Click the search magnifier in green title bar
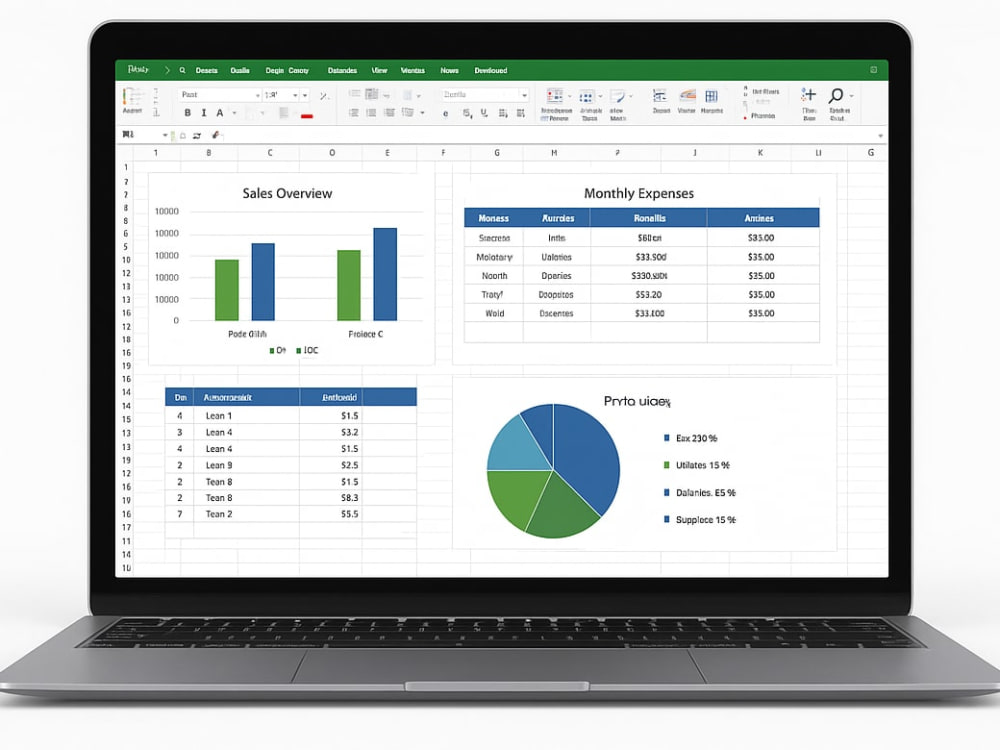1000x750 pixels. pyautogui.click(x=182, y=70)
